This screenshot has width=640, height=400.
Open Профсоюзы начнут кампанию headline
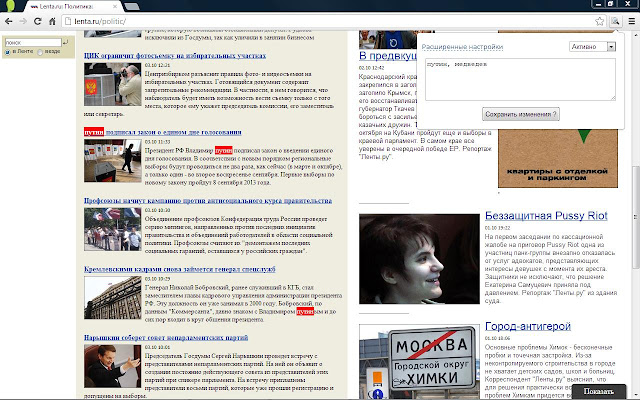click(208, 201)
